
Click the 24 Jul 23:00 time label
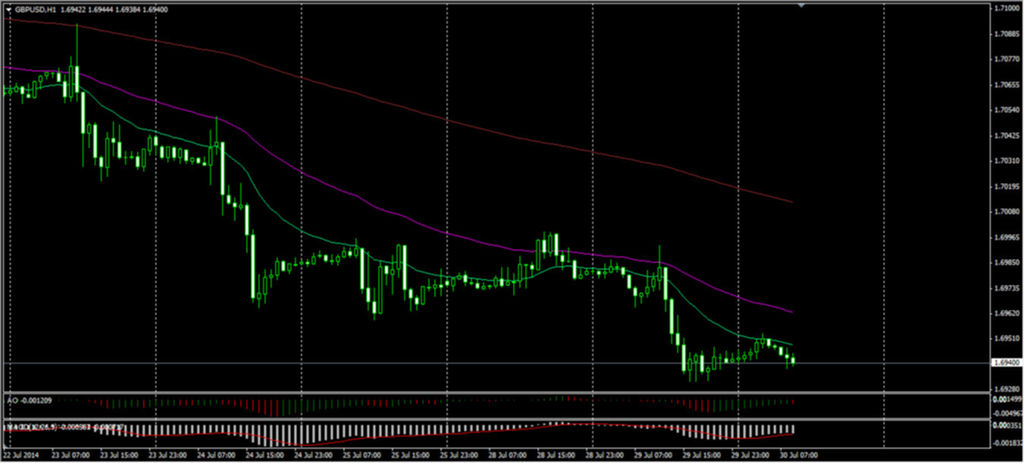tap(312, 455)
